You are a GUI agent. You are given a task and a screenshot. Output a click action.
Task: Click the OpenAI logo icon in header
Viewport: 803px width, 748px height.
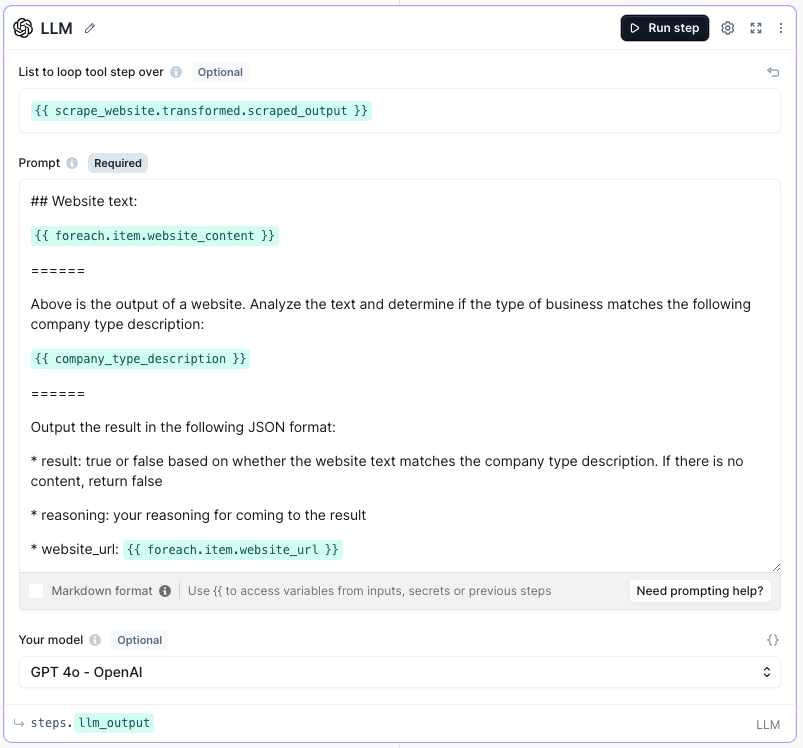(23, 28)
